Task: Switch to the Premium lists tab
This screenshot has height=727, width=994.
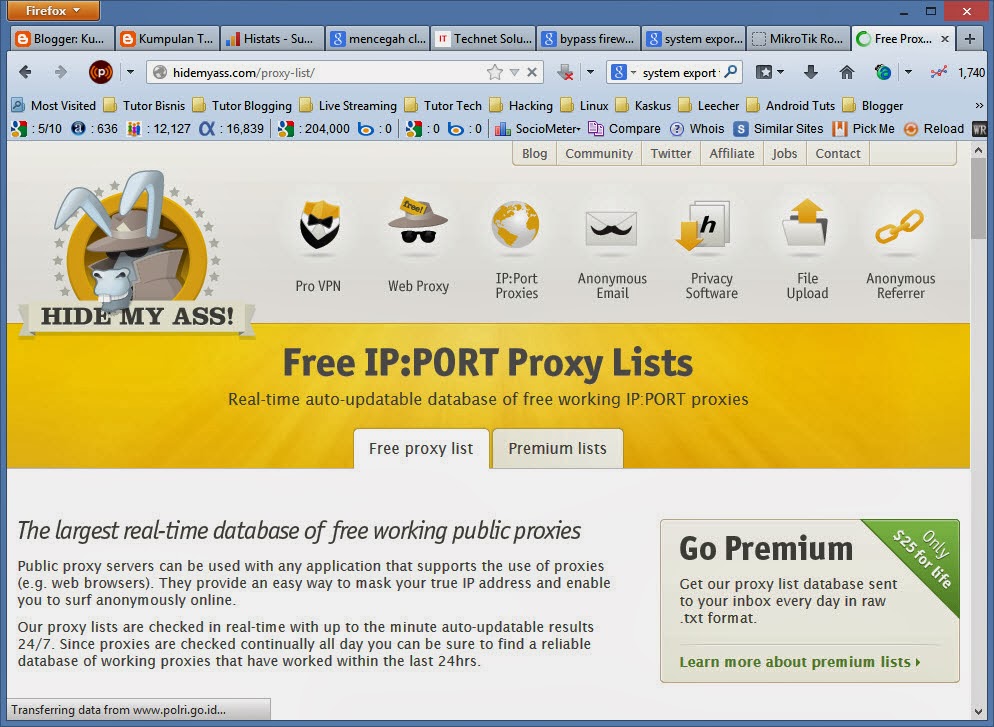Action: (x=557, y=449)
